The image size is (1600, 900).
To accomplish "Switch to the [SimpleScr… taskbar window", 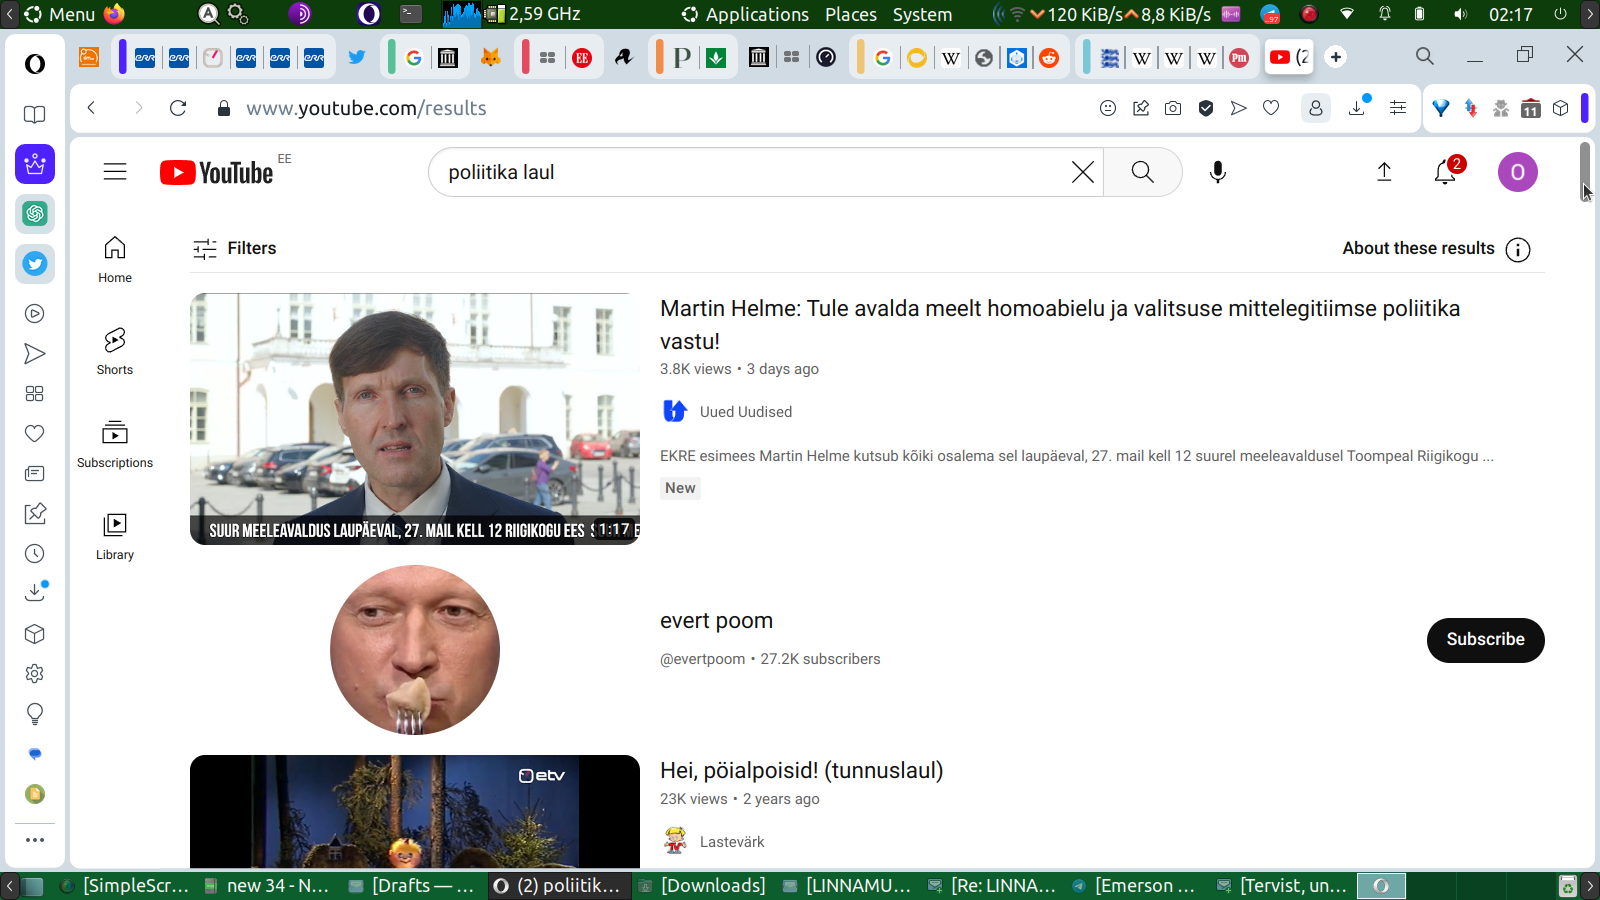I will pos(125,886).
